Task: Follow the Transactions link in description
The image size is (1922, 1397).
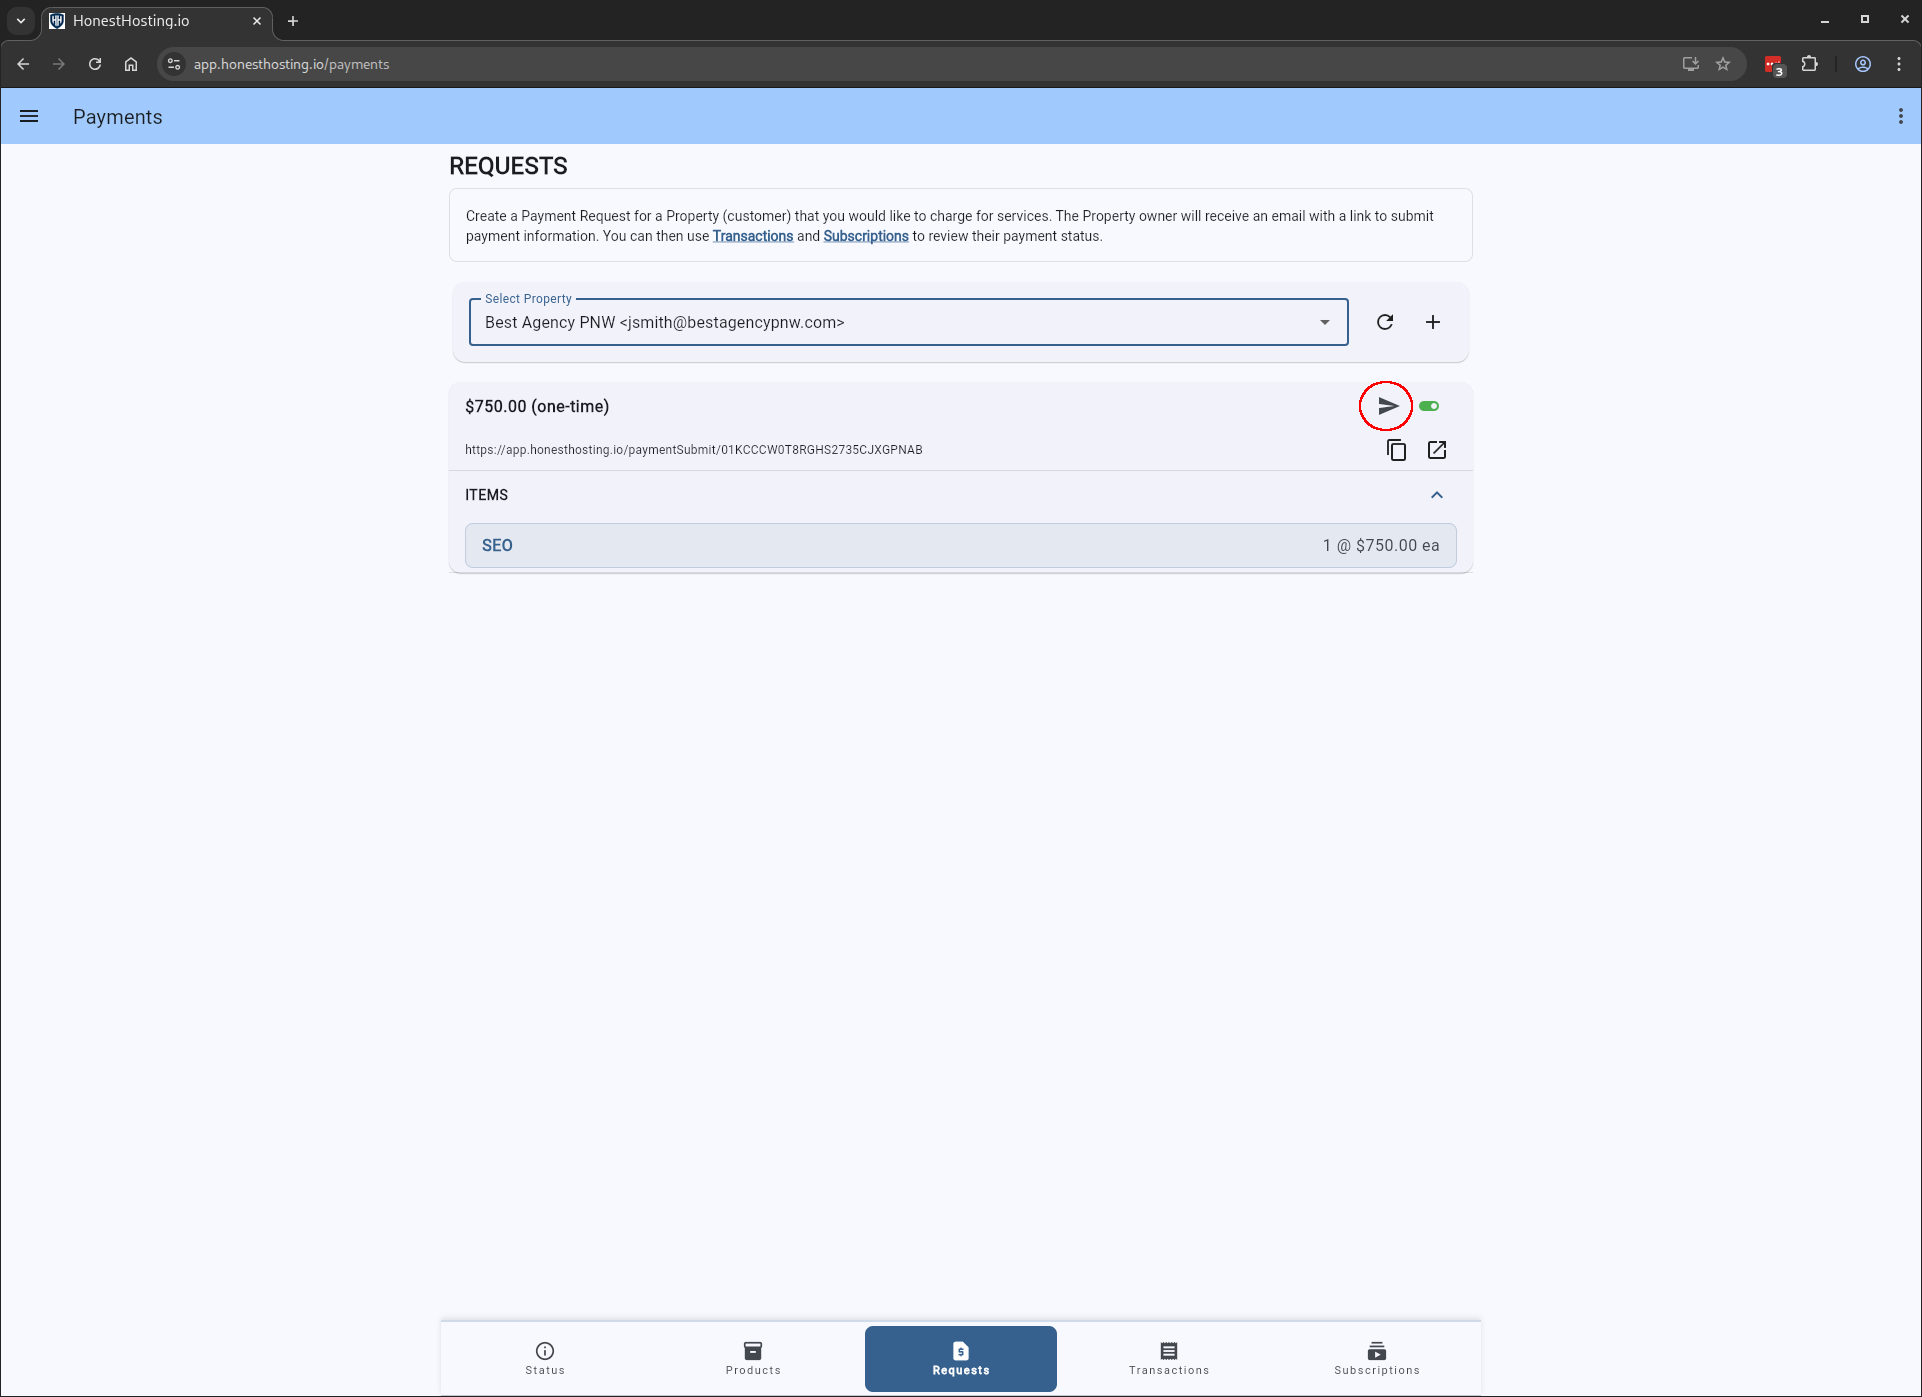Action: coord(752,236)
